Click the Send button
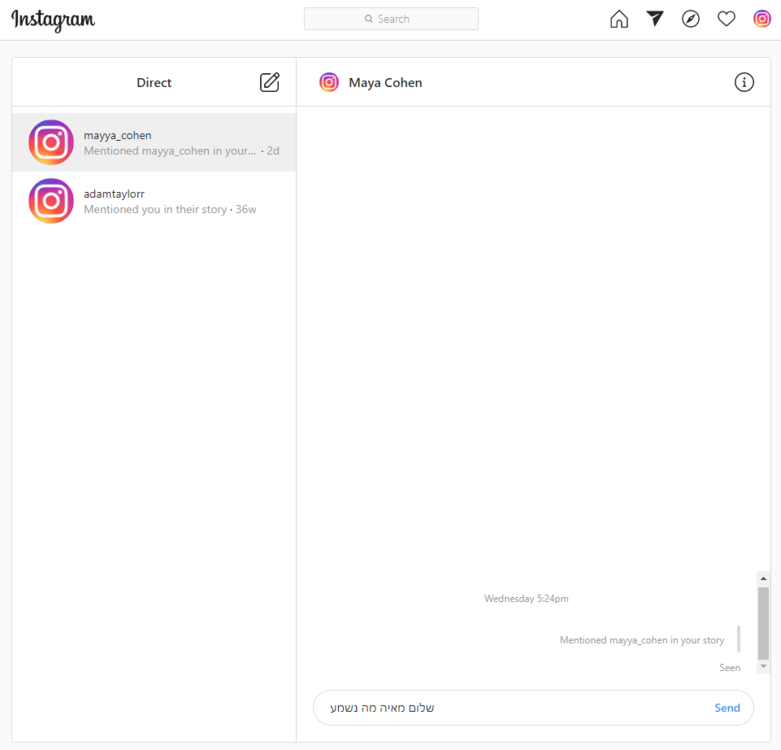Screen dimensions: 781x750 click(727, 708)
